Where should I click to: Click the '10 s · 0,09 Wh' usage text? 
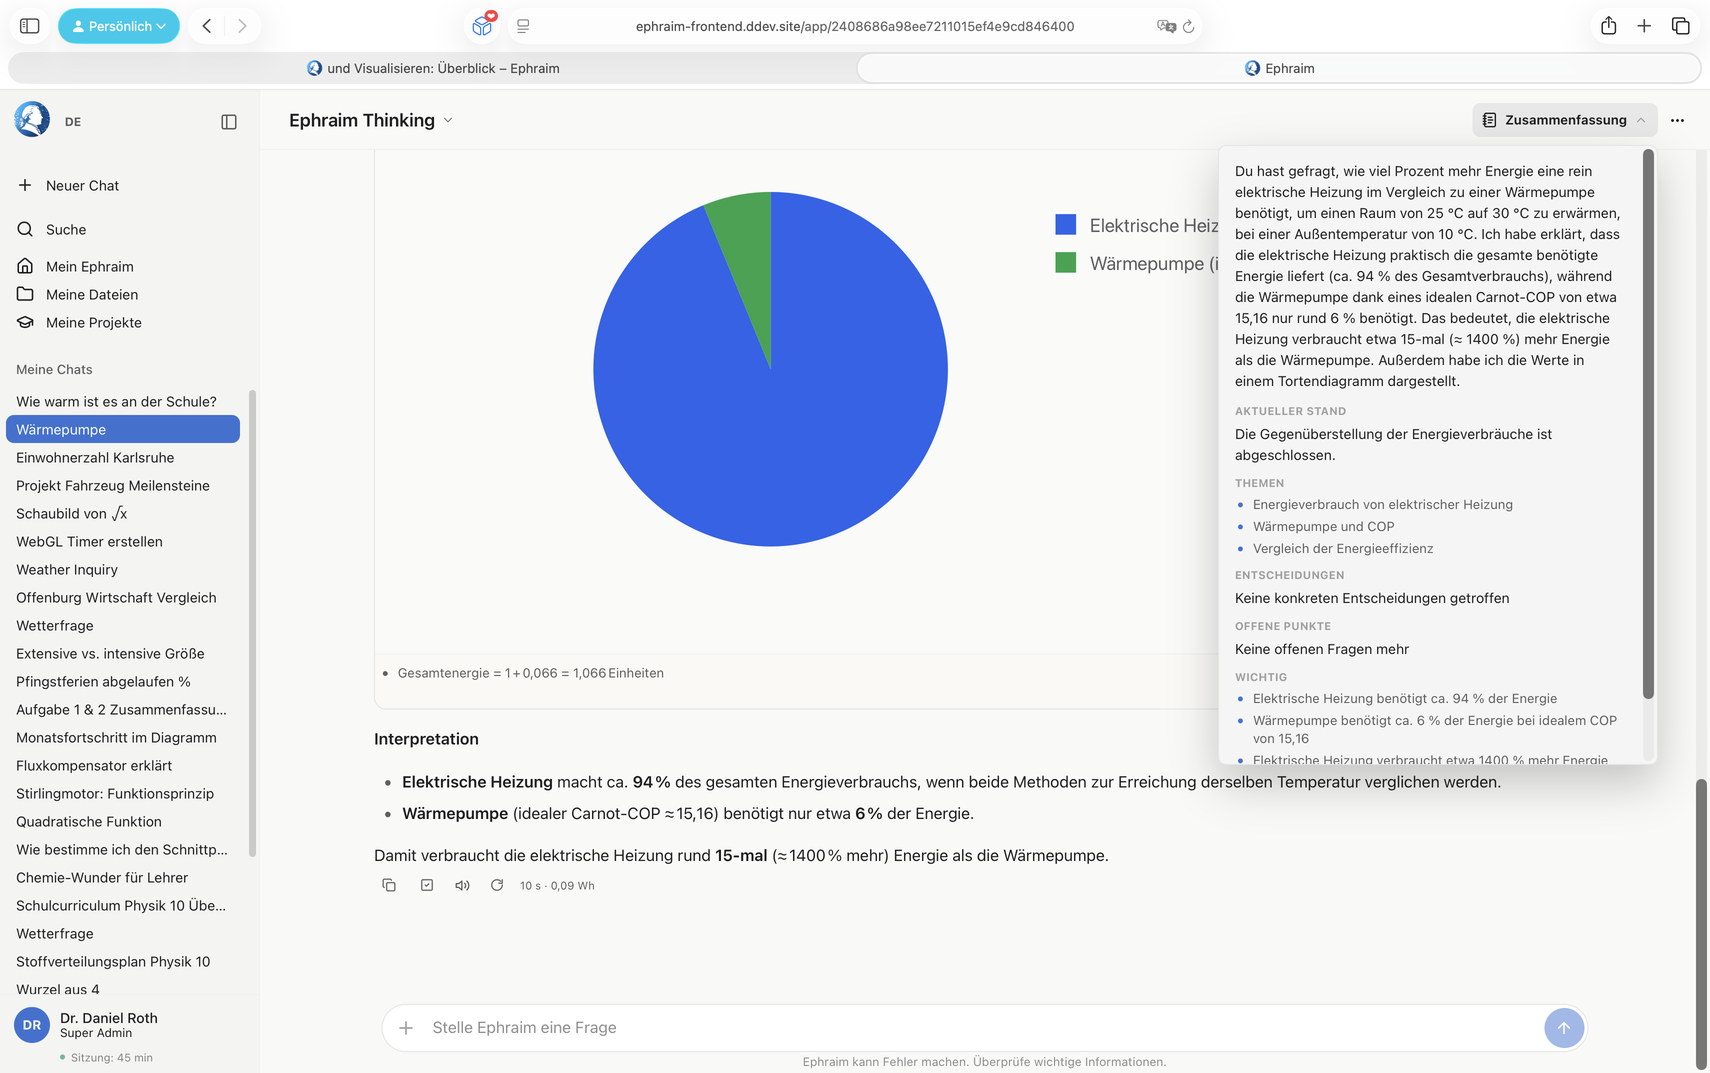(x=557, y=885)
